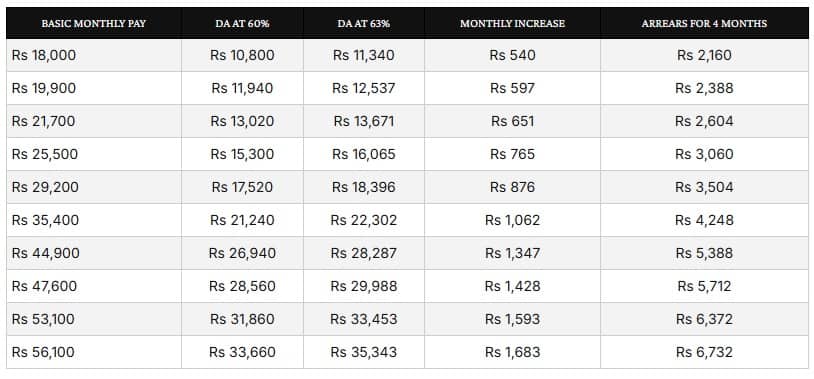Viewport: 814px width, 379px height.
Task: Click the Monthly Increase column header
Action: tap(512, 23)
